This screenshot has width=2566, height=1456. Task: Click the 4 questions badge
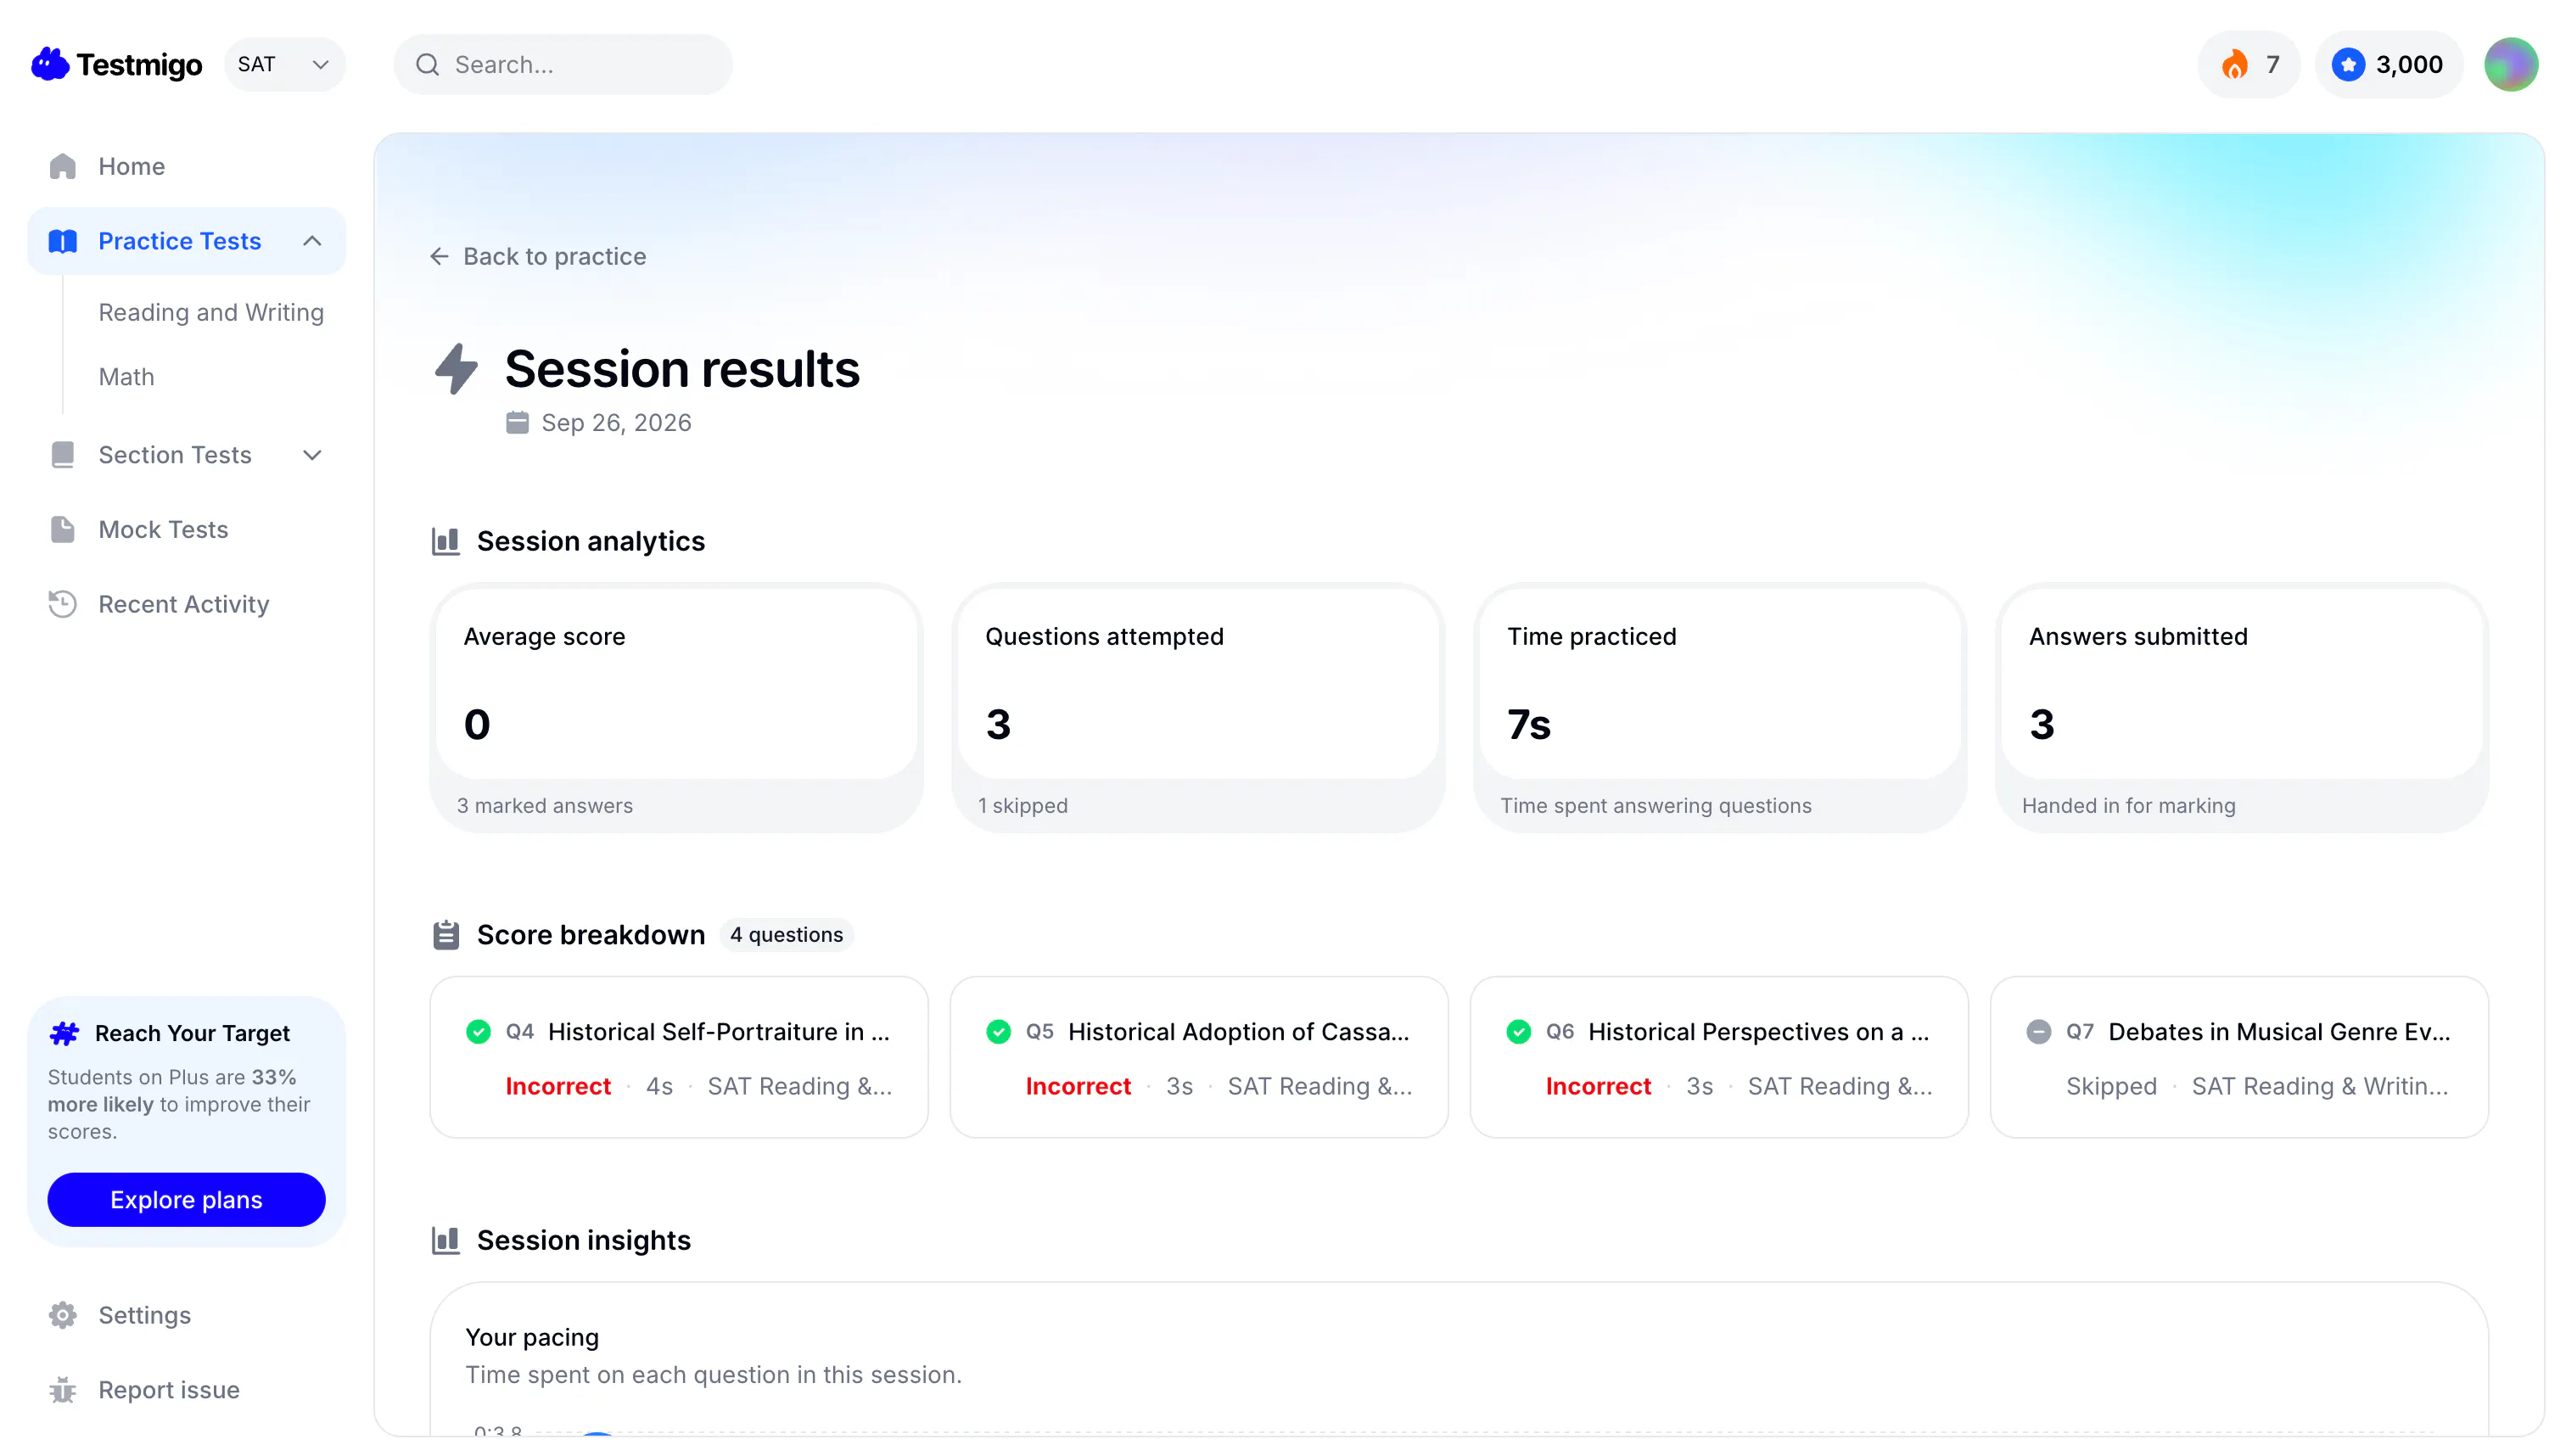tap(786, 935)
